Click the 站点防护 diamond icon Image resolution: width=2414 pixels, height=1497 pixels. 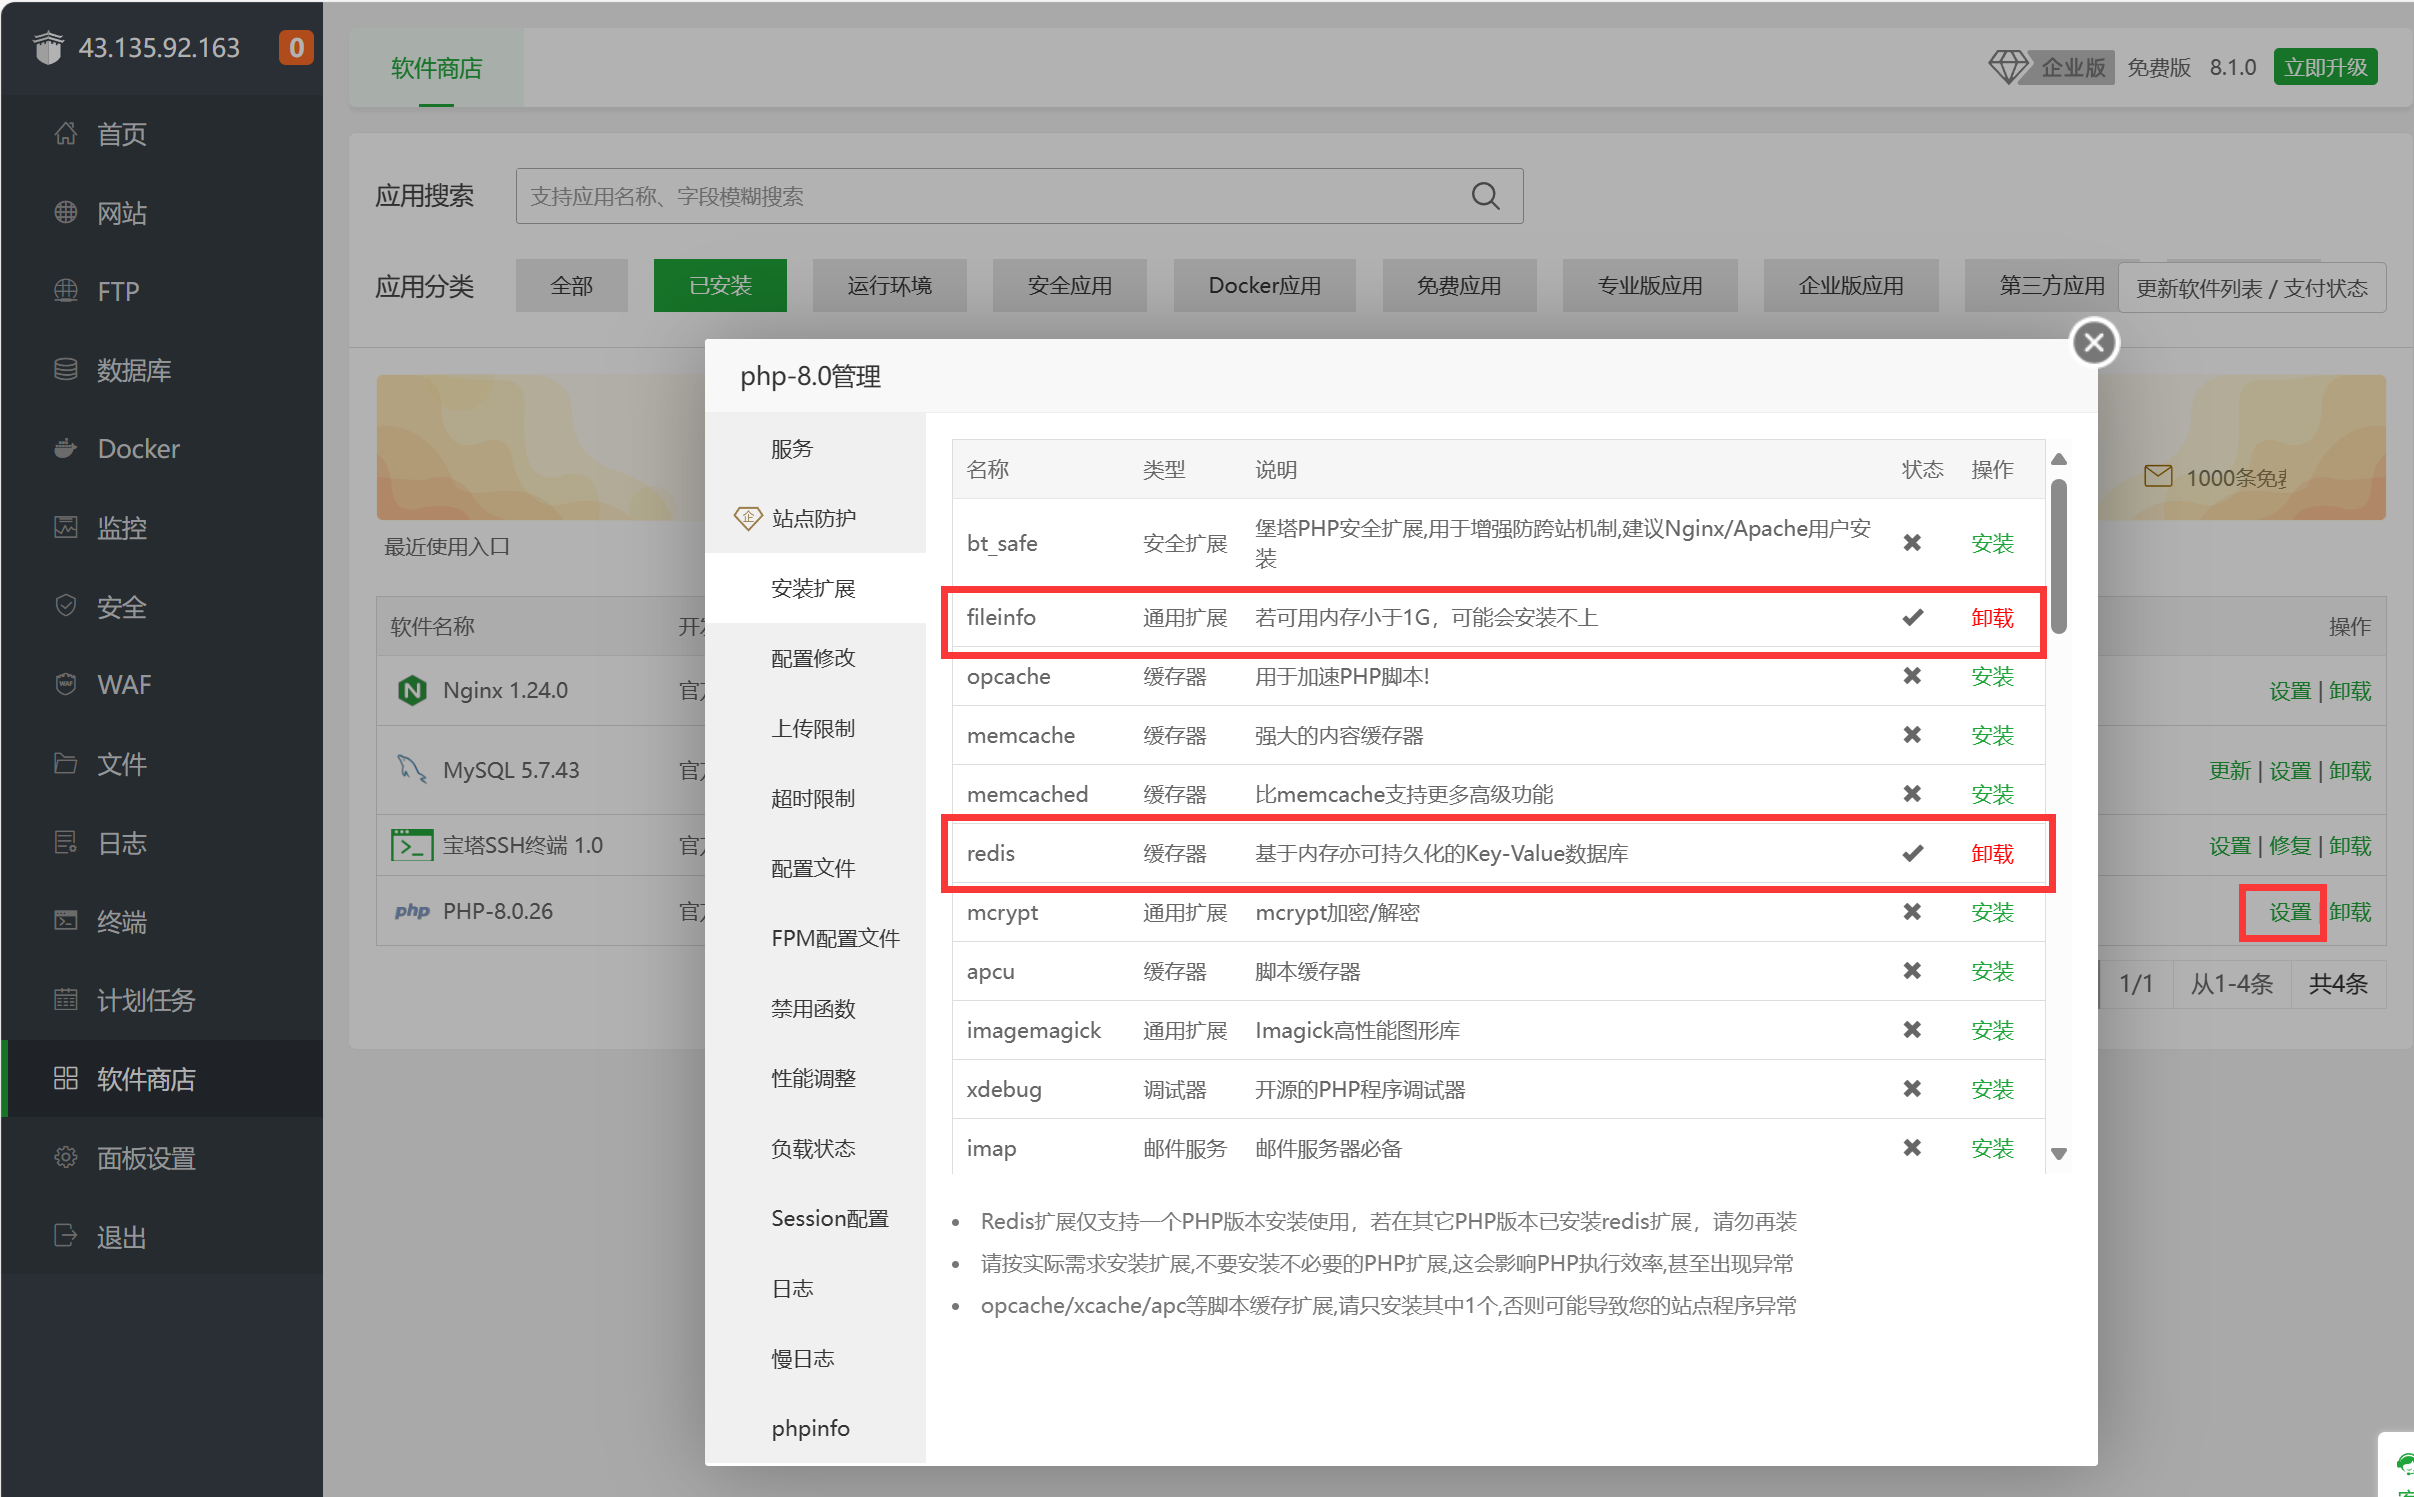pos(748,518)
